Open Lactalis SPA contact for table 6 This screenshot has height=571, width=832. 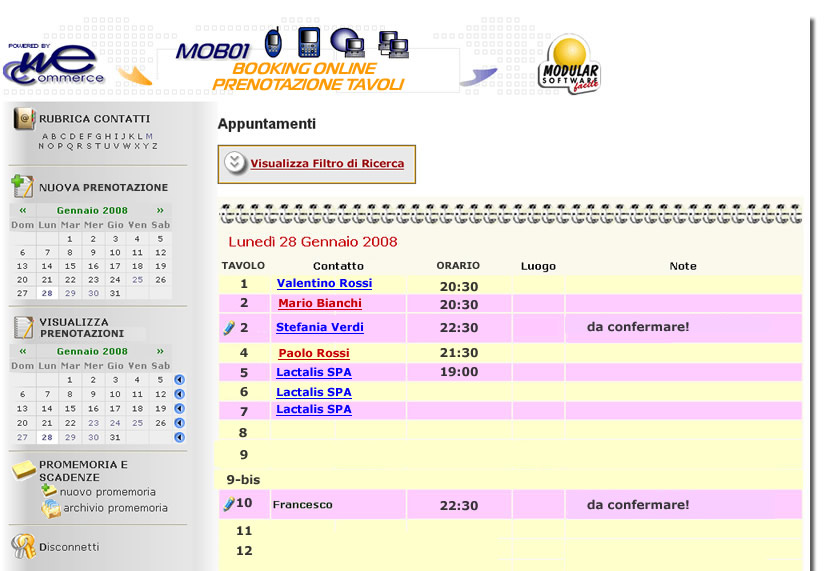(x=314, y=392)
